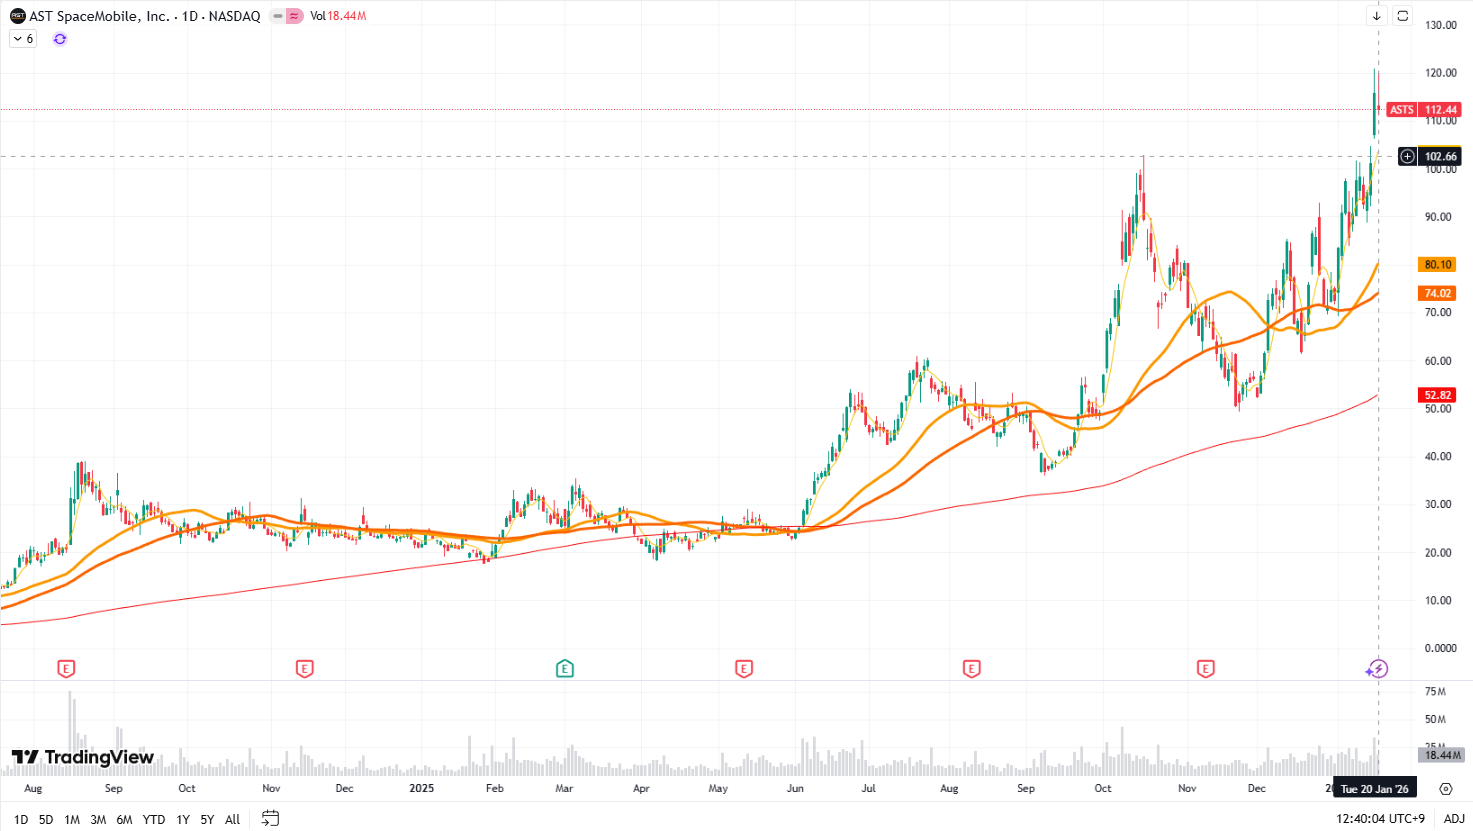
Task: Select the 6M time range
Action: pyautogui.click(x=124, y=819)
